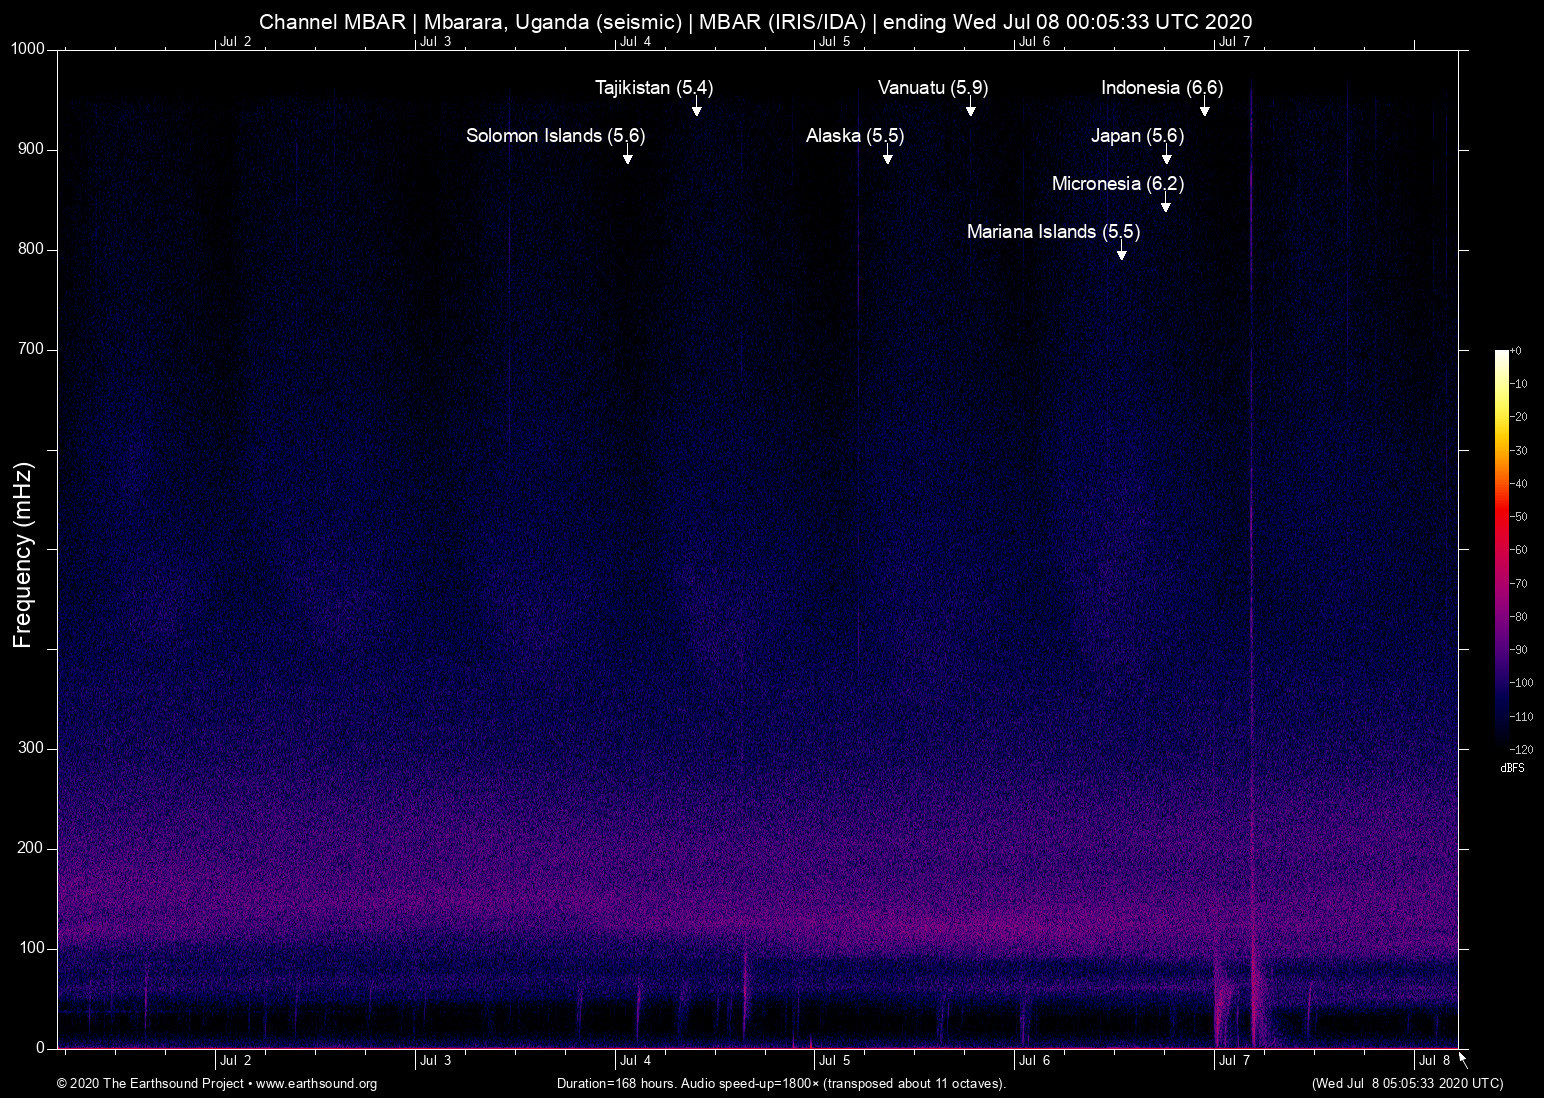
Task: Click the Indonesia (6.6) text label
Action: pos(1161,88)
